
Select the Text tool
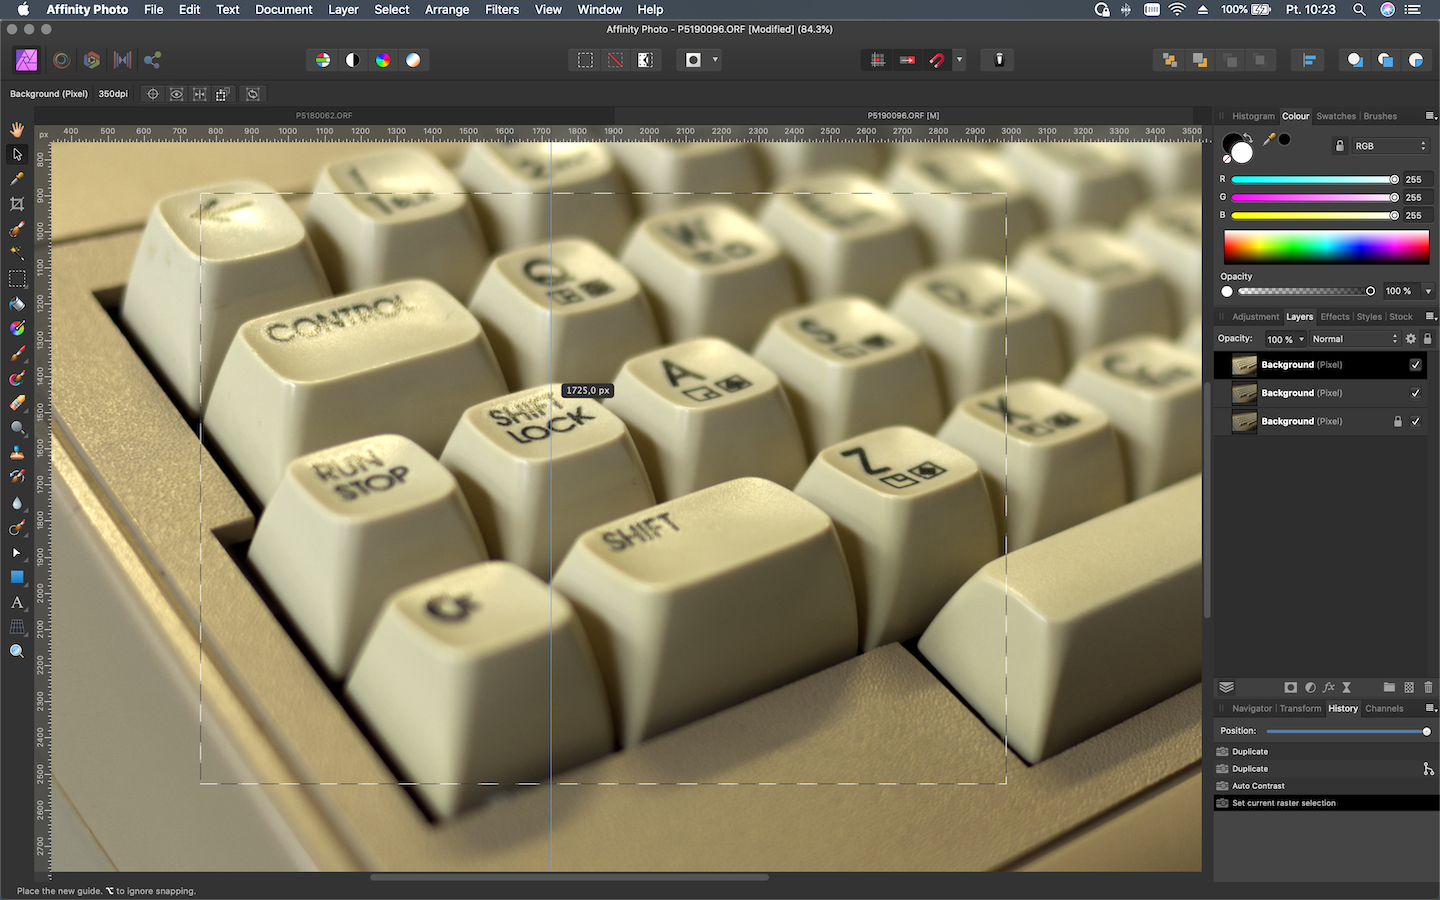(17, 602)
